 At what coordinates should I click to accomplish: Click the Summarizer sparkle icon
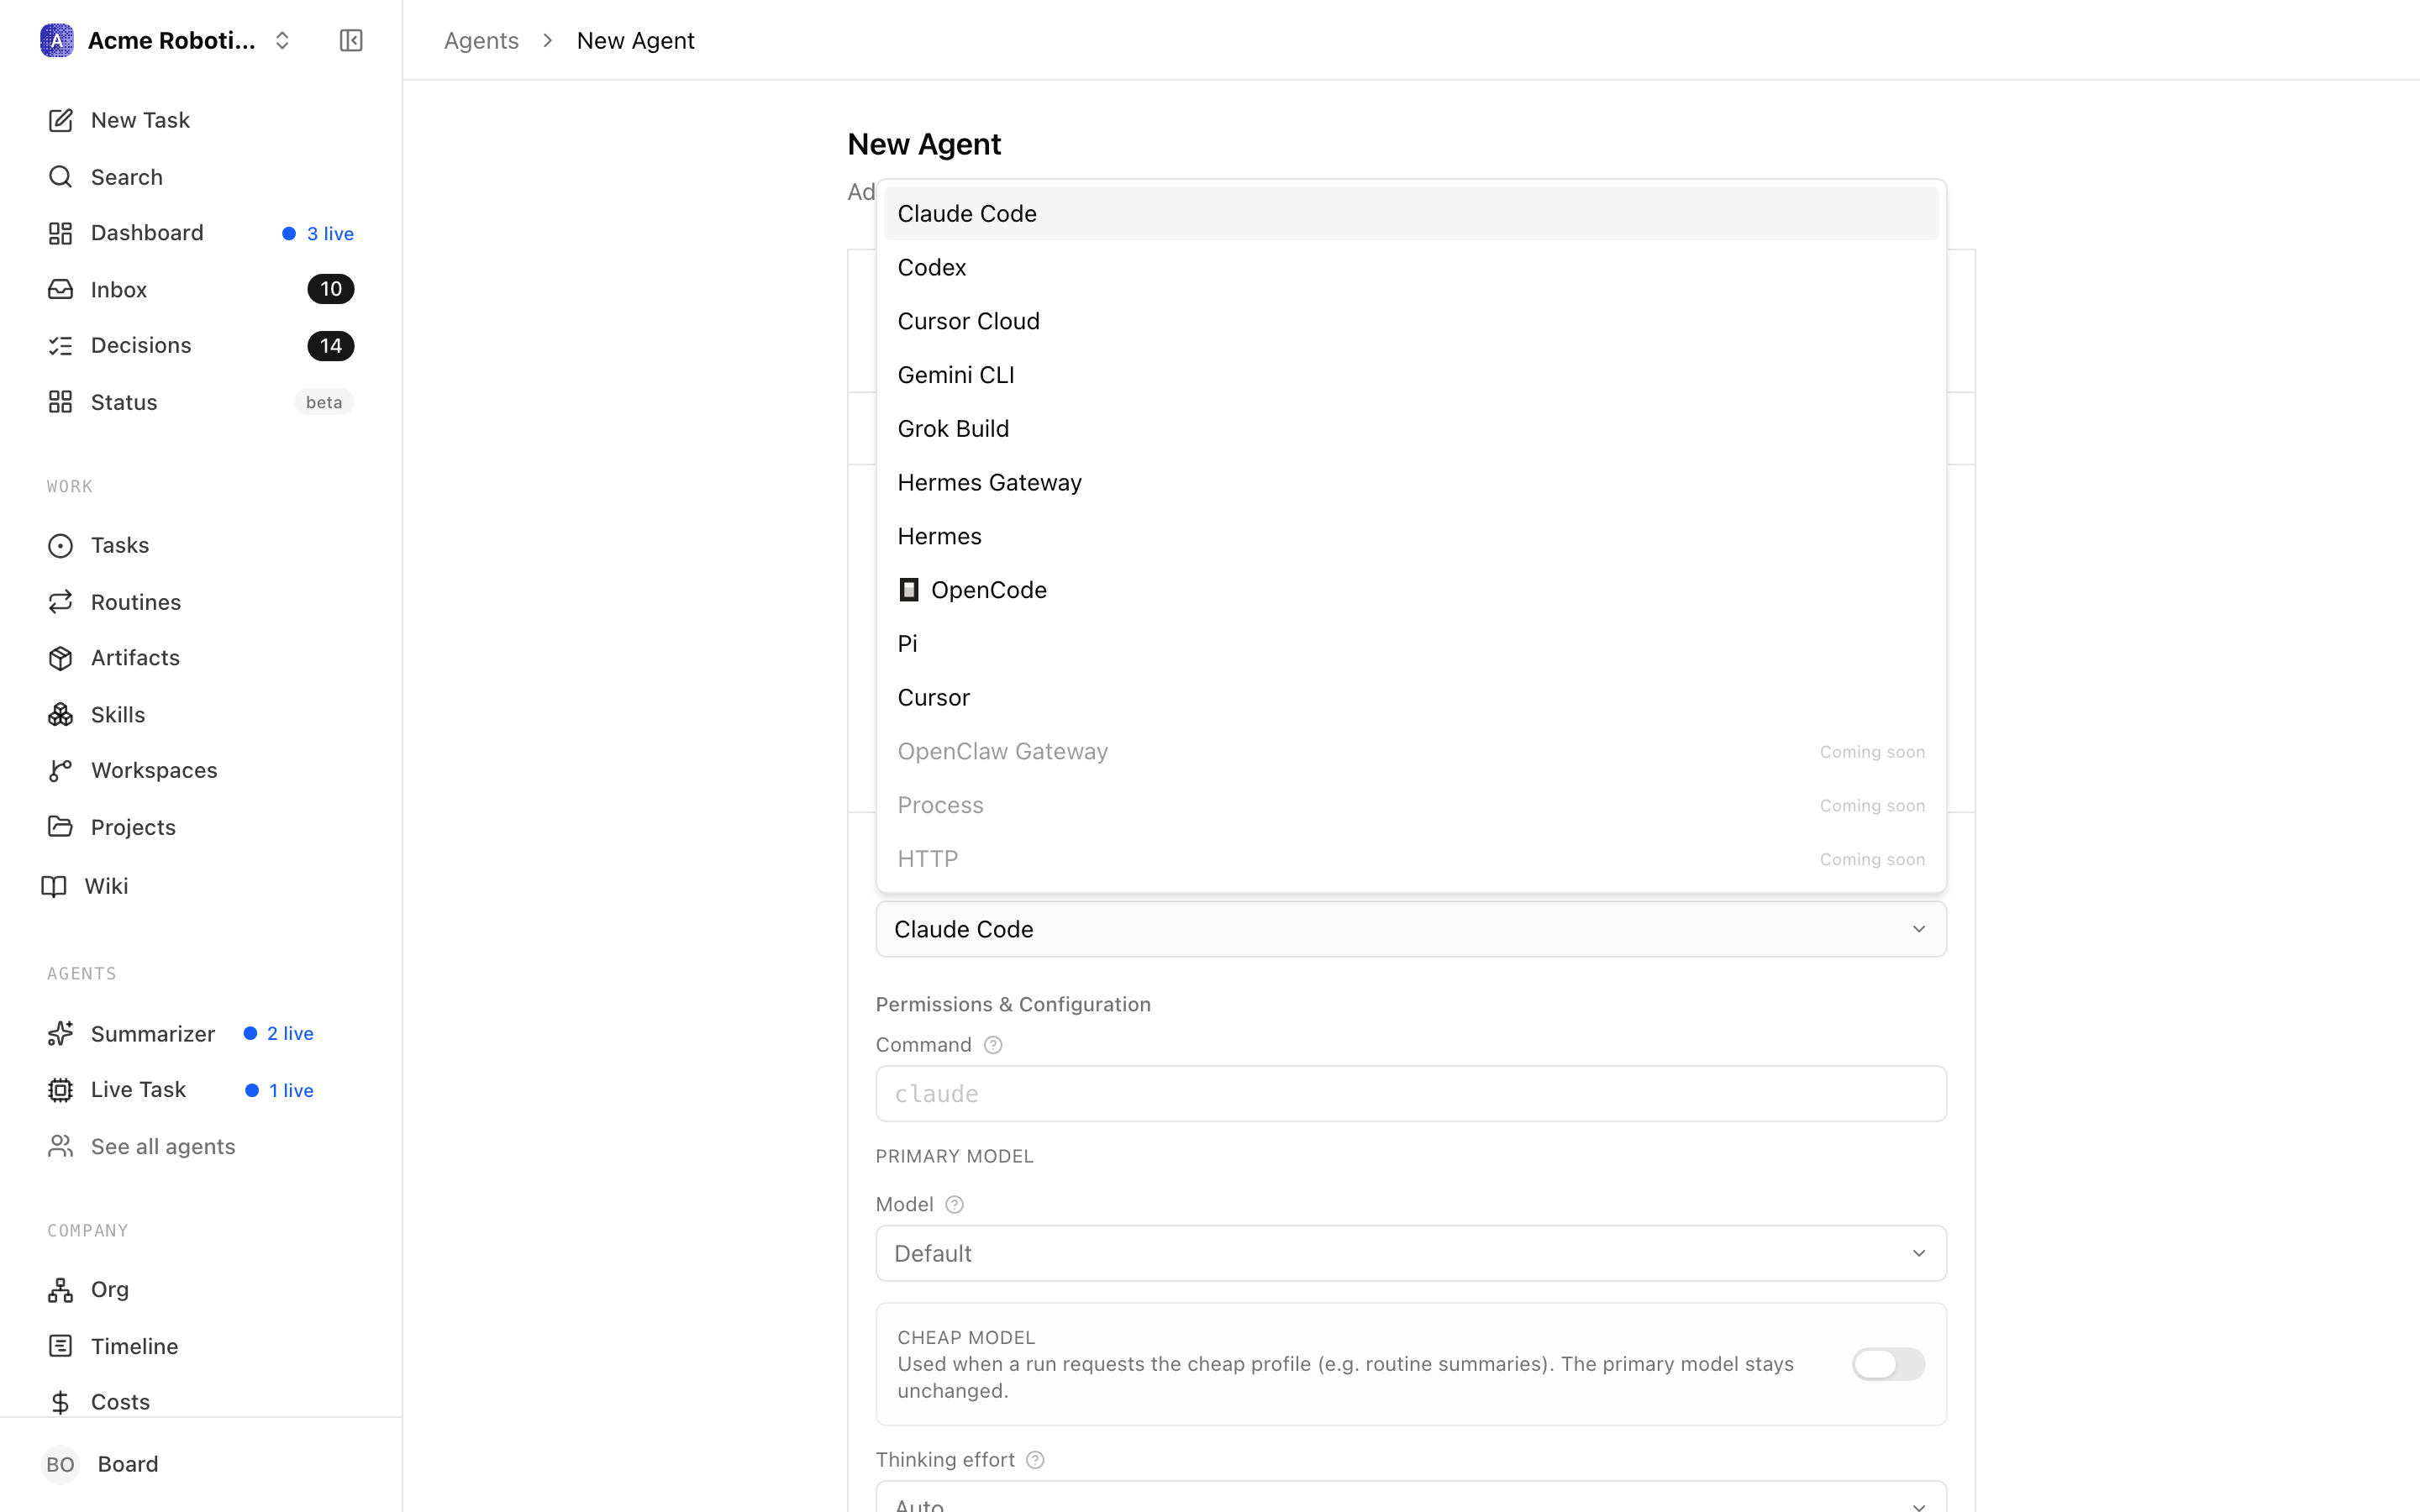[x=60, y=1033]
